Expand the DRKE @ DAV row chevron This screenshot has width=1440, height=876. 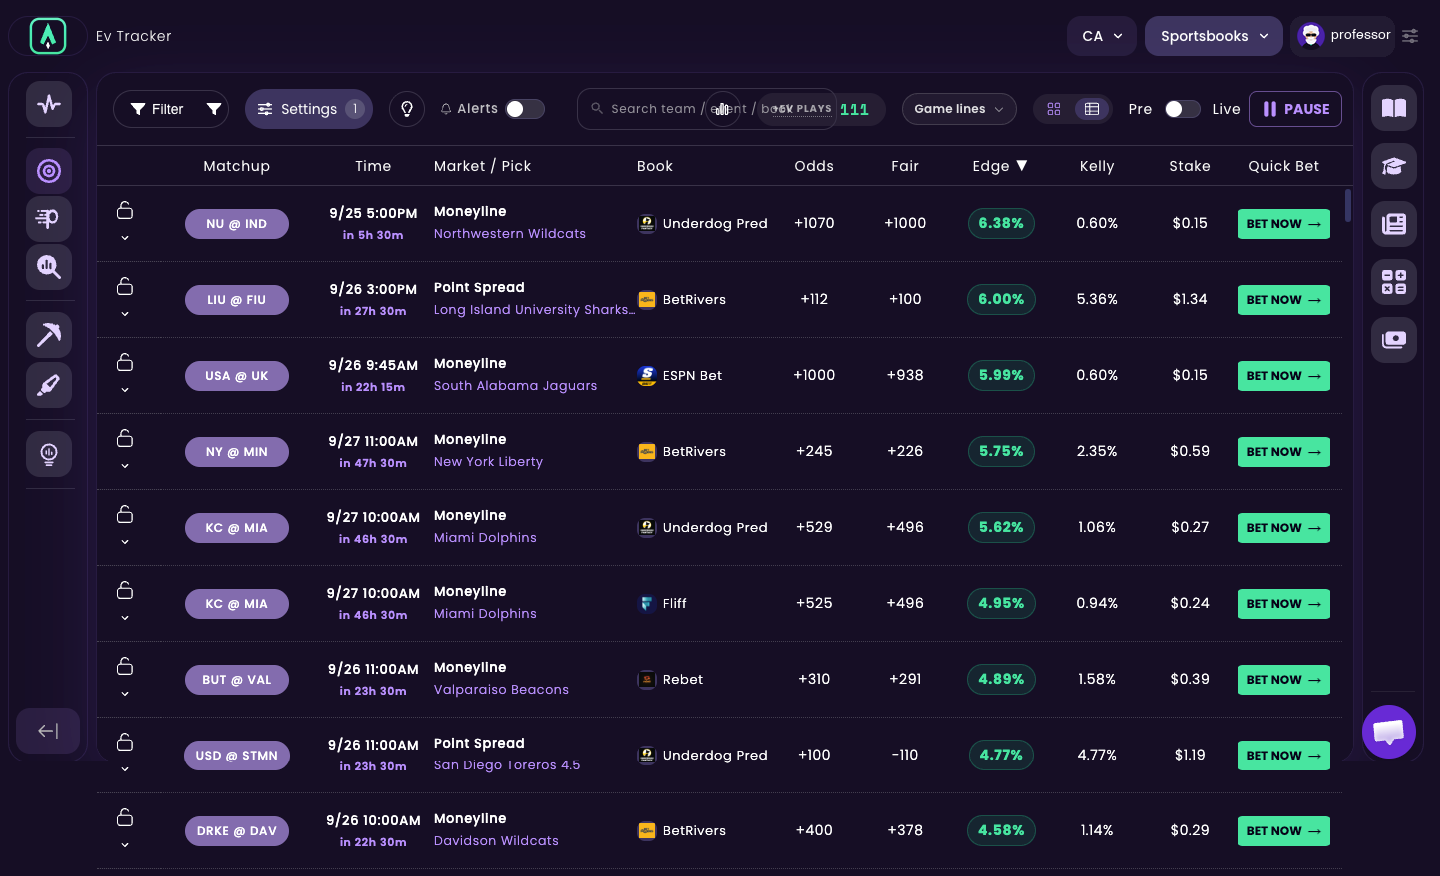(125, 845)
